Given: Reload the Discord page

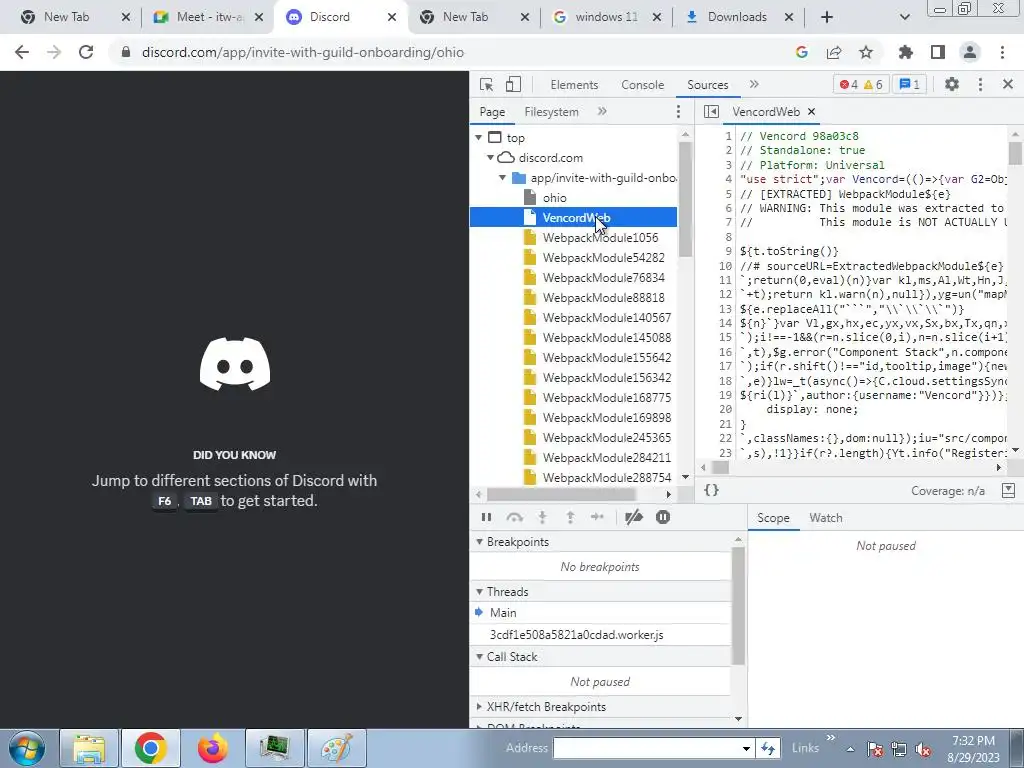Looking at the screenshot, I should pos(86,52).
